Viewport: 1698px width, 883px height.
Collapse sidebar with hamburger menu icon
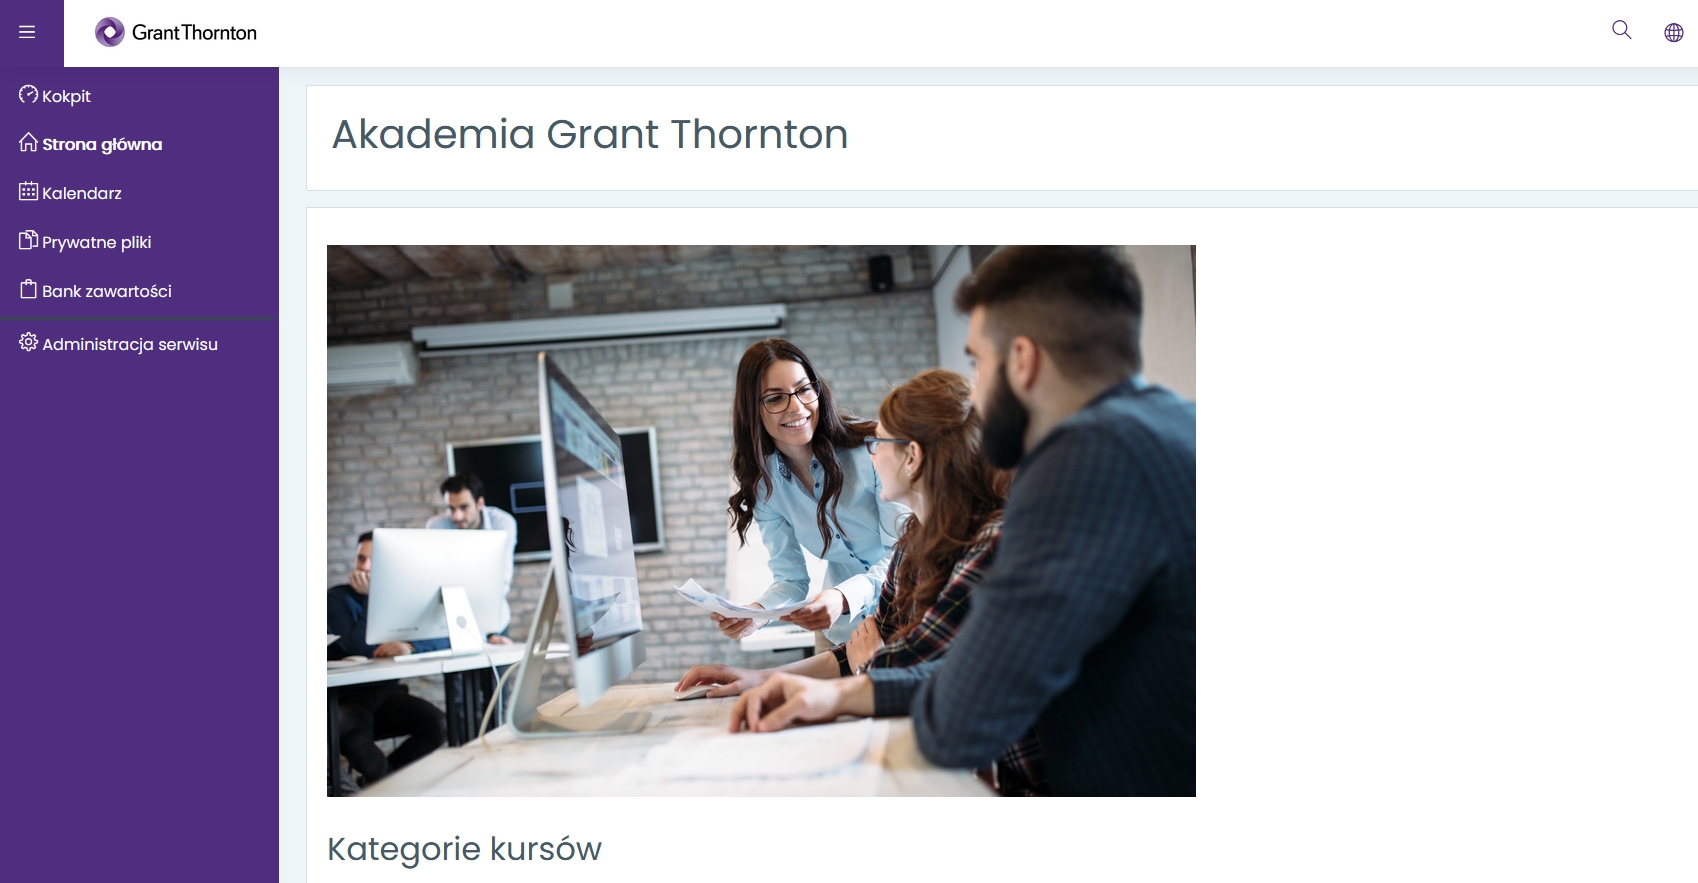pyautogui.click(x=27, y=32)
